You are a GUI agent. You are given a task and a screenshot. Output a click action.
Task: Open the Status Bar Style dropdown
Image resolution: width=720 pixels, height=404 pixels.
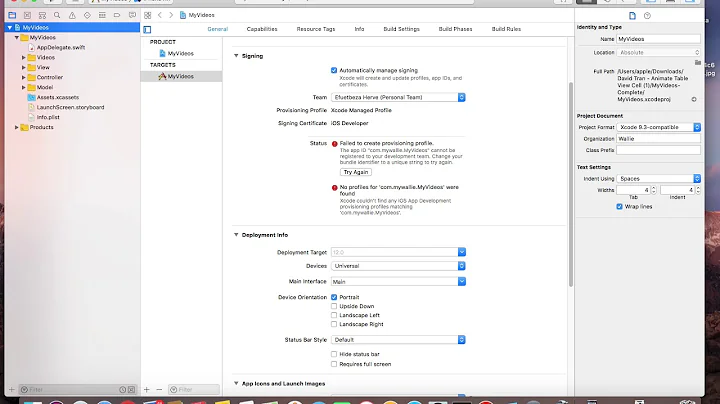(x=398, y=340)
